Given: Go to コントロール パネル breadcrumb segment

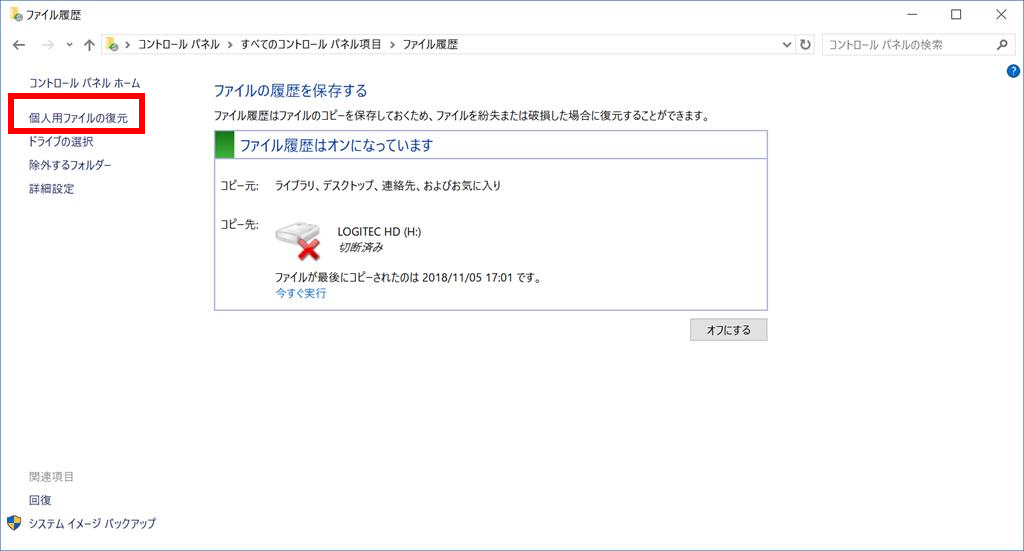Looking at the screenshot, I should click(179, 45).
